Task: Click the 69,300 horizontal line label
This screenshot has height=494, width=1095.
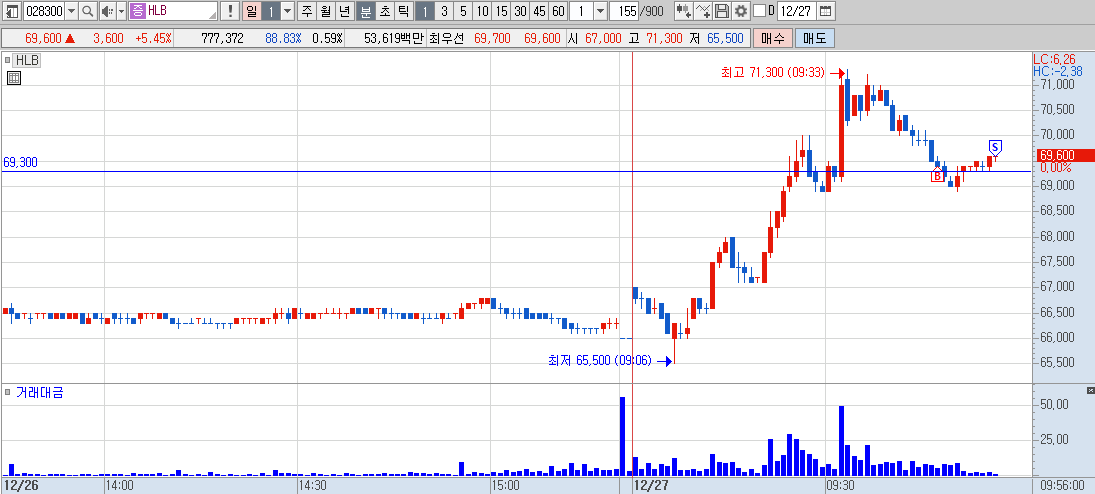Action: point(20,162)
